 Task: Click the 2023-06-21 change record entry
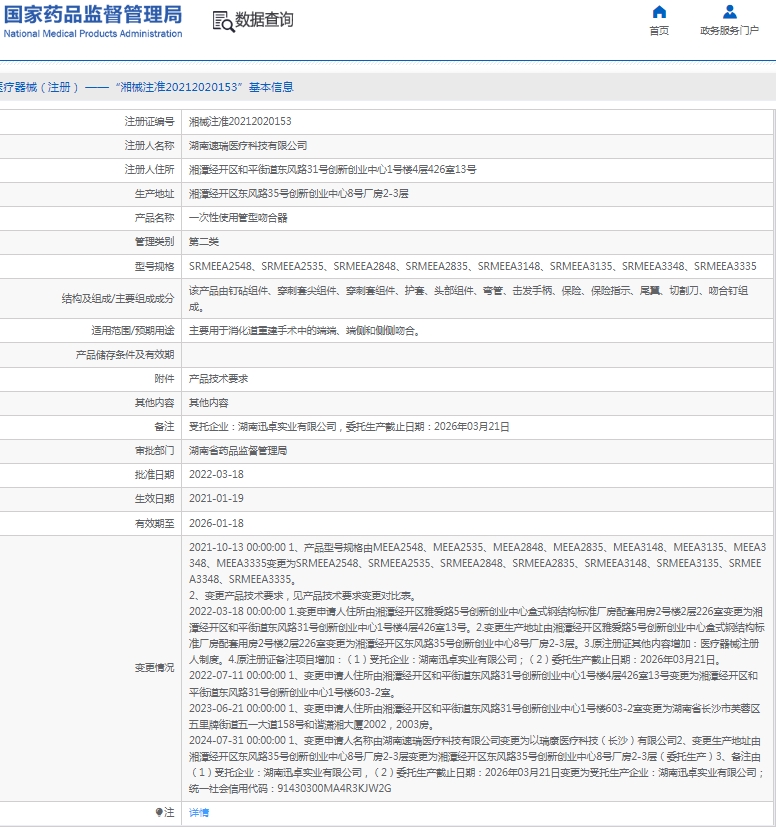click(x=474, y=716)
